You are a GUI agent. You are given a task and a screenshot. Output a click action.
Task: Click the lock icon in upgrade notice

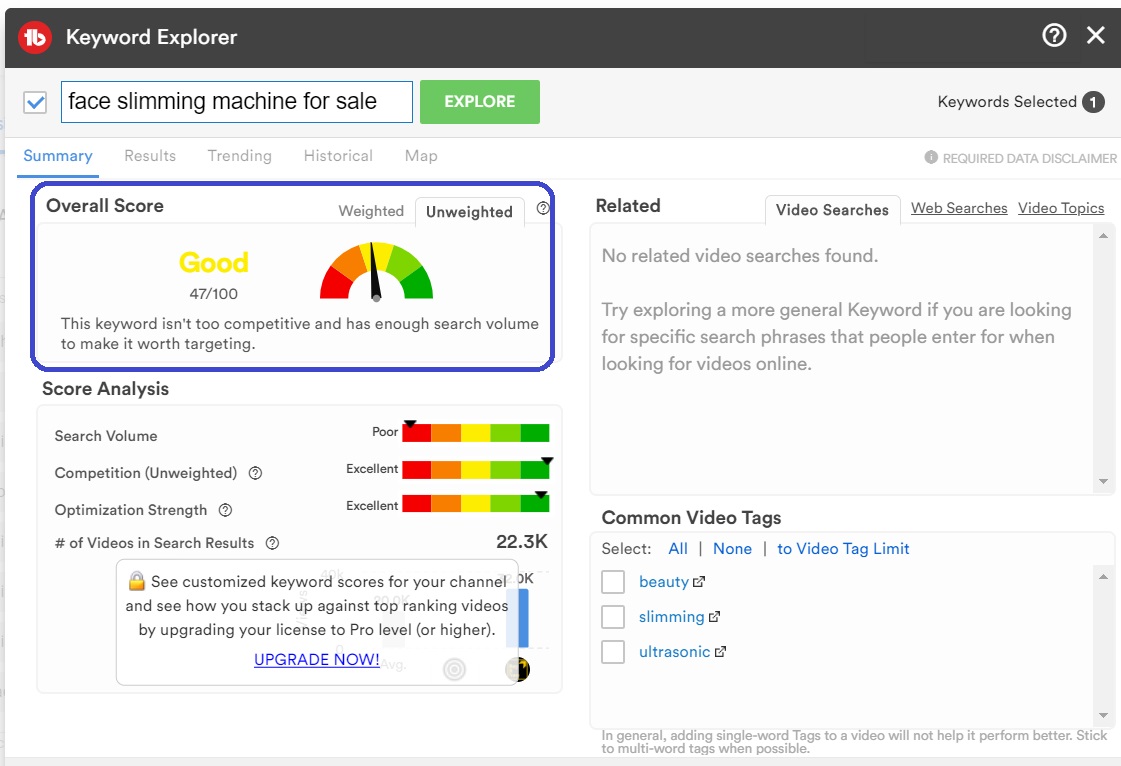click(137, 581)
